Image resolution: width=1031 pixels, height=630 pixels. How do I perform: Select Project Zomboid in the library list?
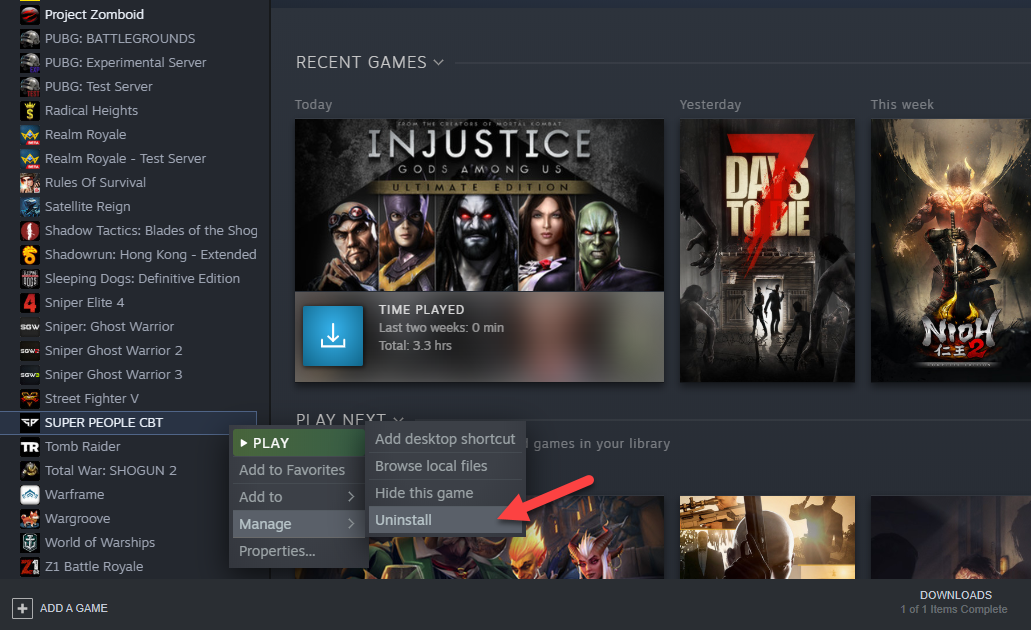pyautogui.click(x=94, y=14)
